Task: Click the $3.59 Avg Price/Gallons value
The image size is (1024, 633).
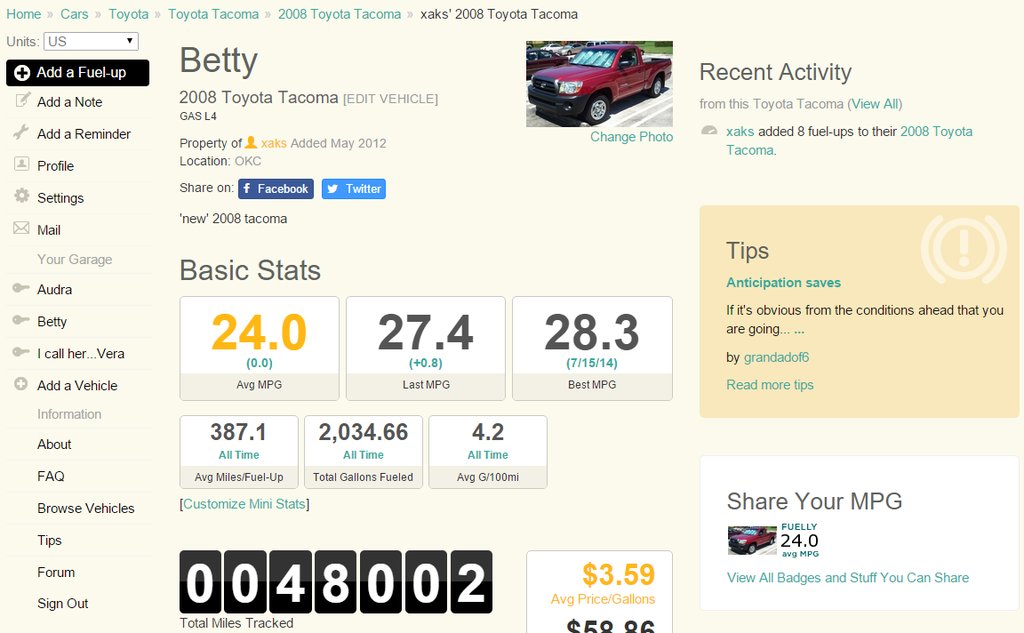Action: click(x=618, y=575)
